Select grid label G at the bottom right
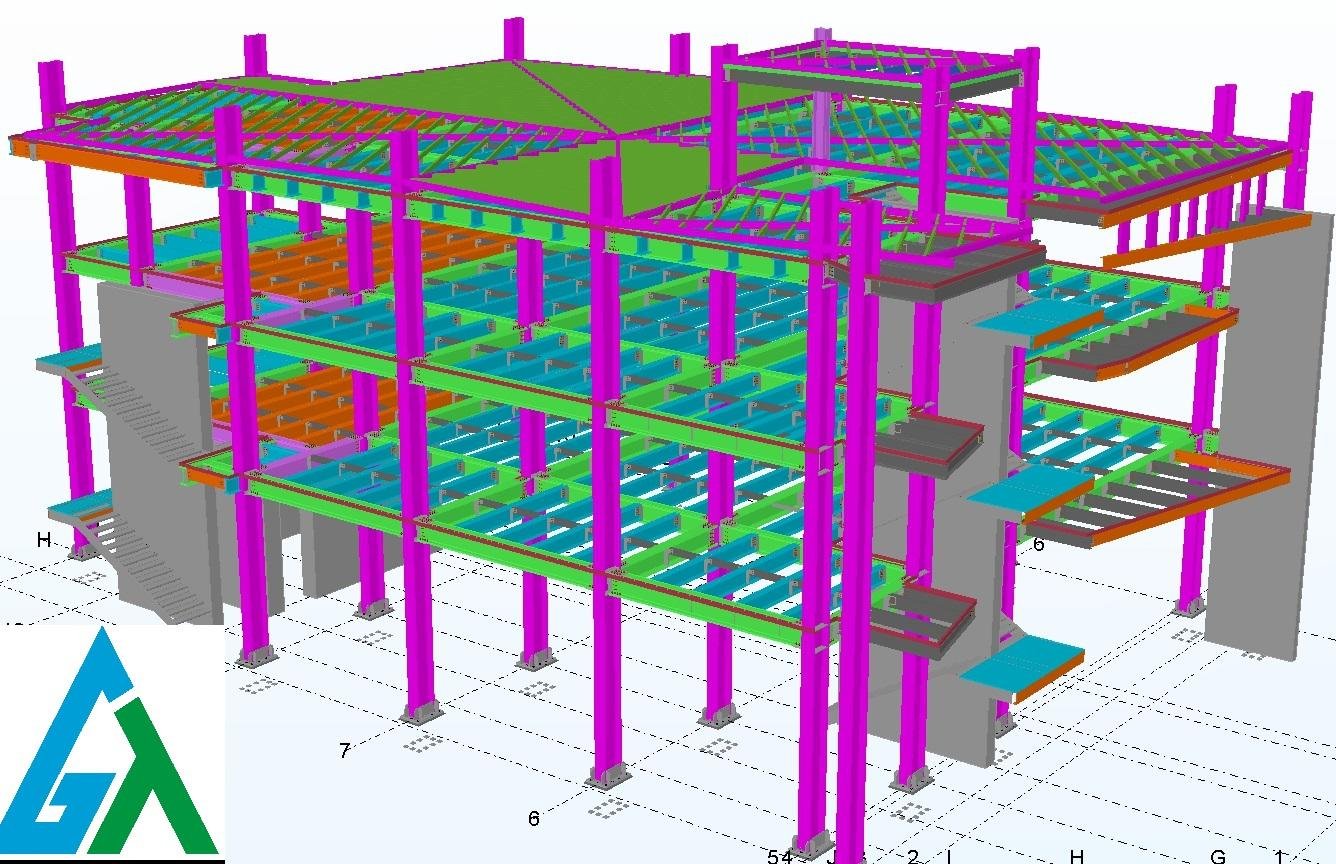This screenshot has width=1336, height=864. (1218, 856)
